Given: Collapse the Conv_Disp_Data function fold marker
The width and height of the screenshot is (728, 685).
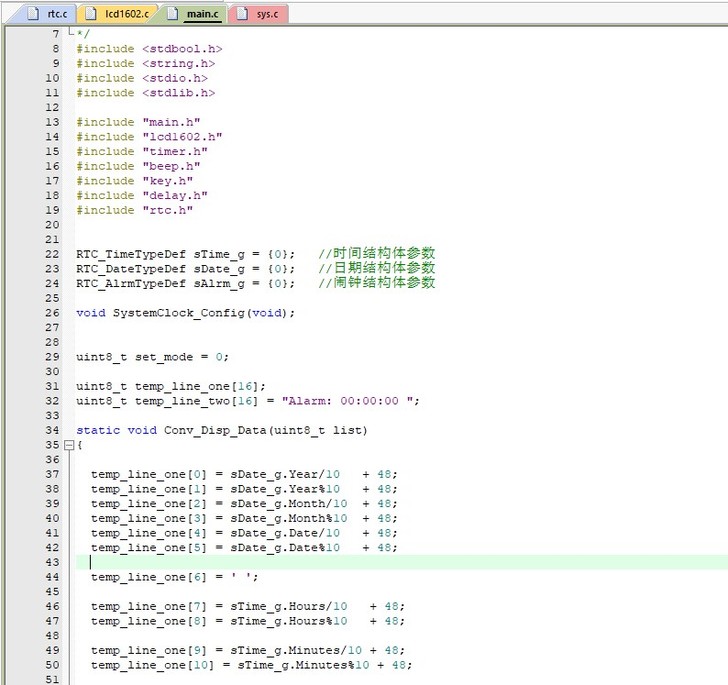Looking at the screenshot, I should [x=69, y=445].
